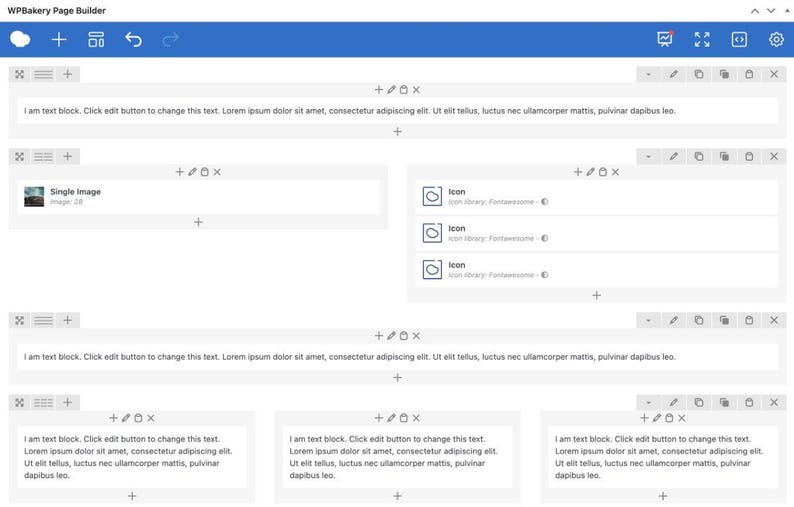Click the WPBakery cloud logo
Image resolution: width=794 pixels, height=507 pixels.
tap(20, 39)
